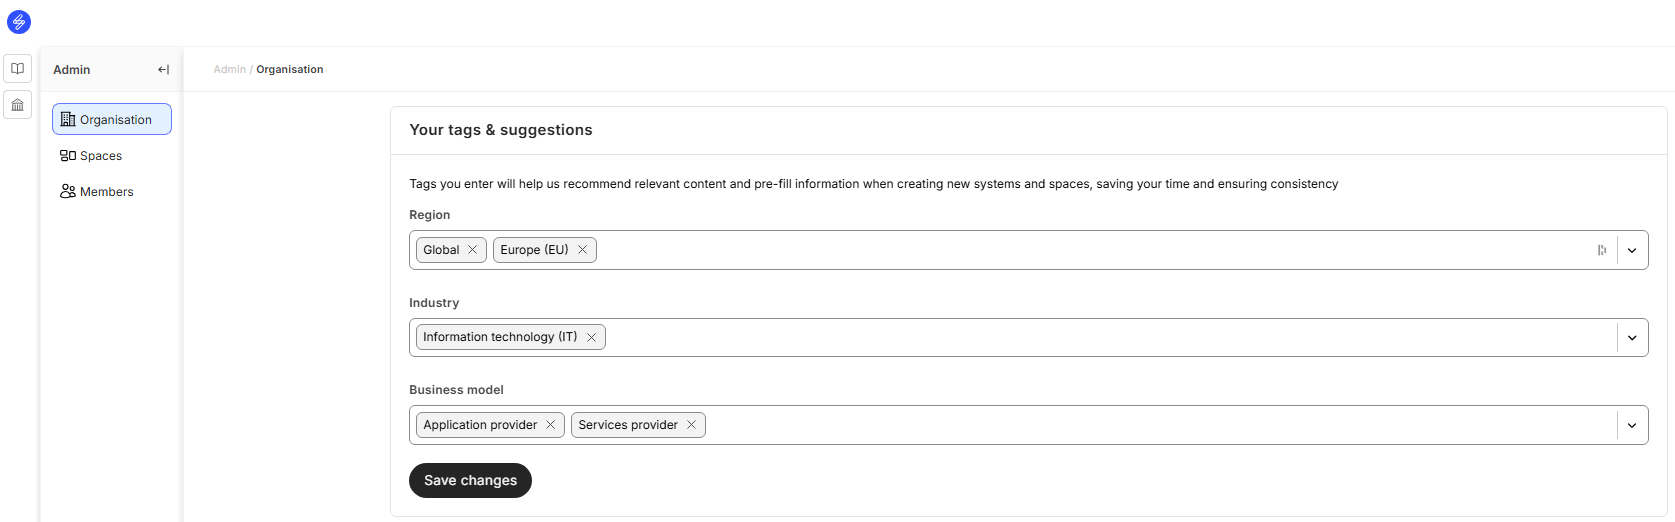The image size is (1675, 522).
Task: Remove the Application provider tag
Action: pyautogui.click(x=550, y=425)
